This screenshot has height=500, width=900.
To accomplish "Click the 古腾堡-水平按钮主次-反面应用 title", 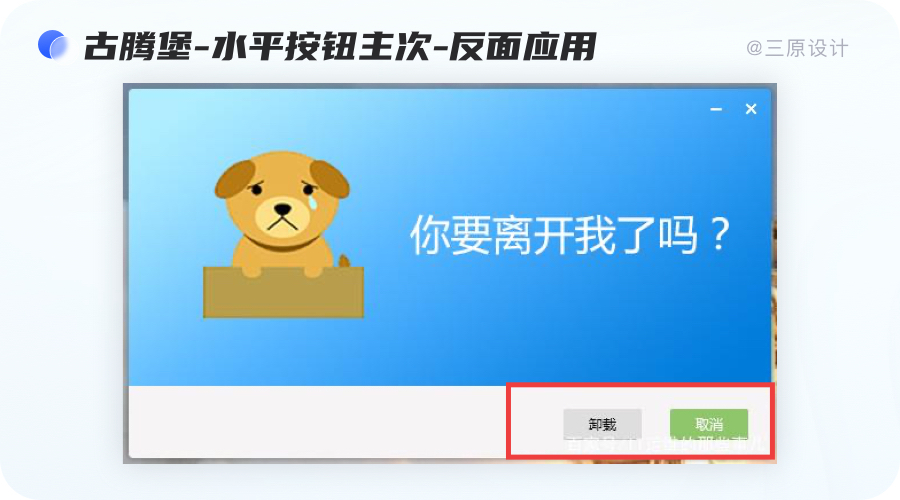I will pyautogui.click(x=340, y=46).
